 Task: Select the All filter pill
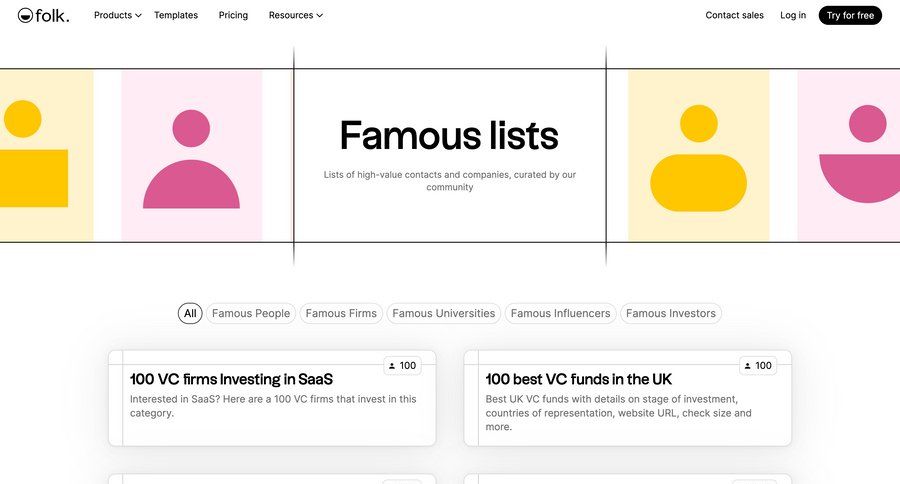point(190,313)
